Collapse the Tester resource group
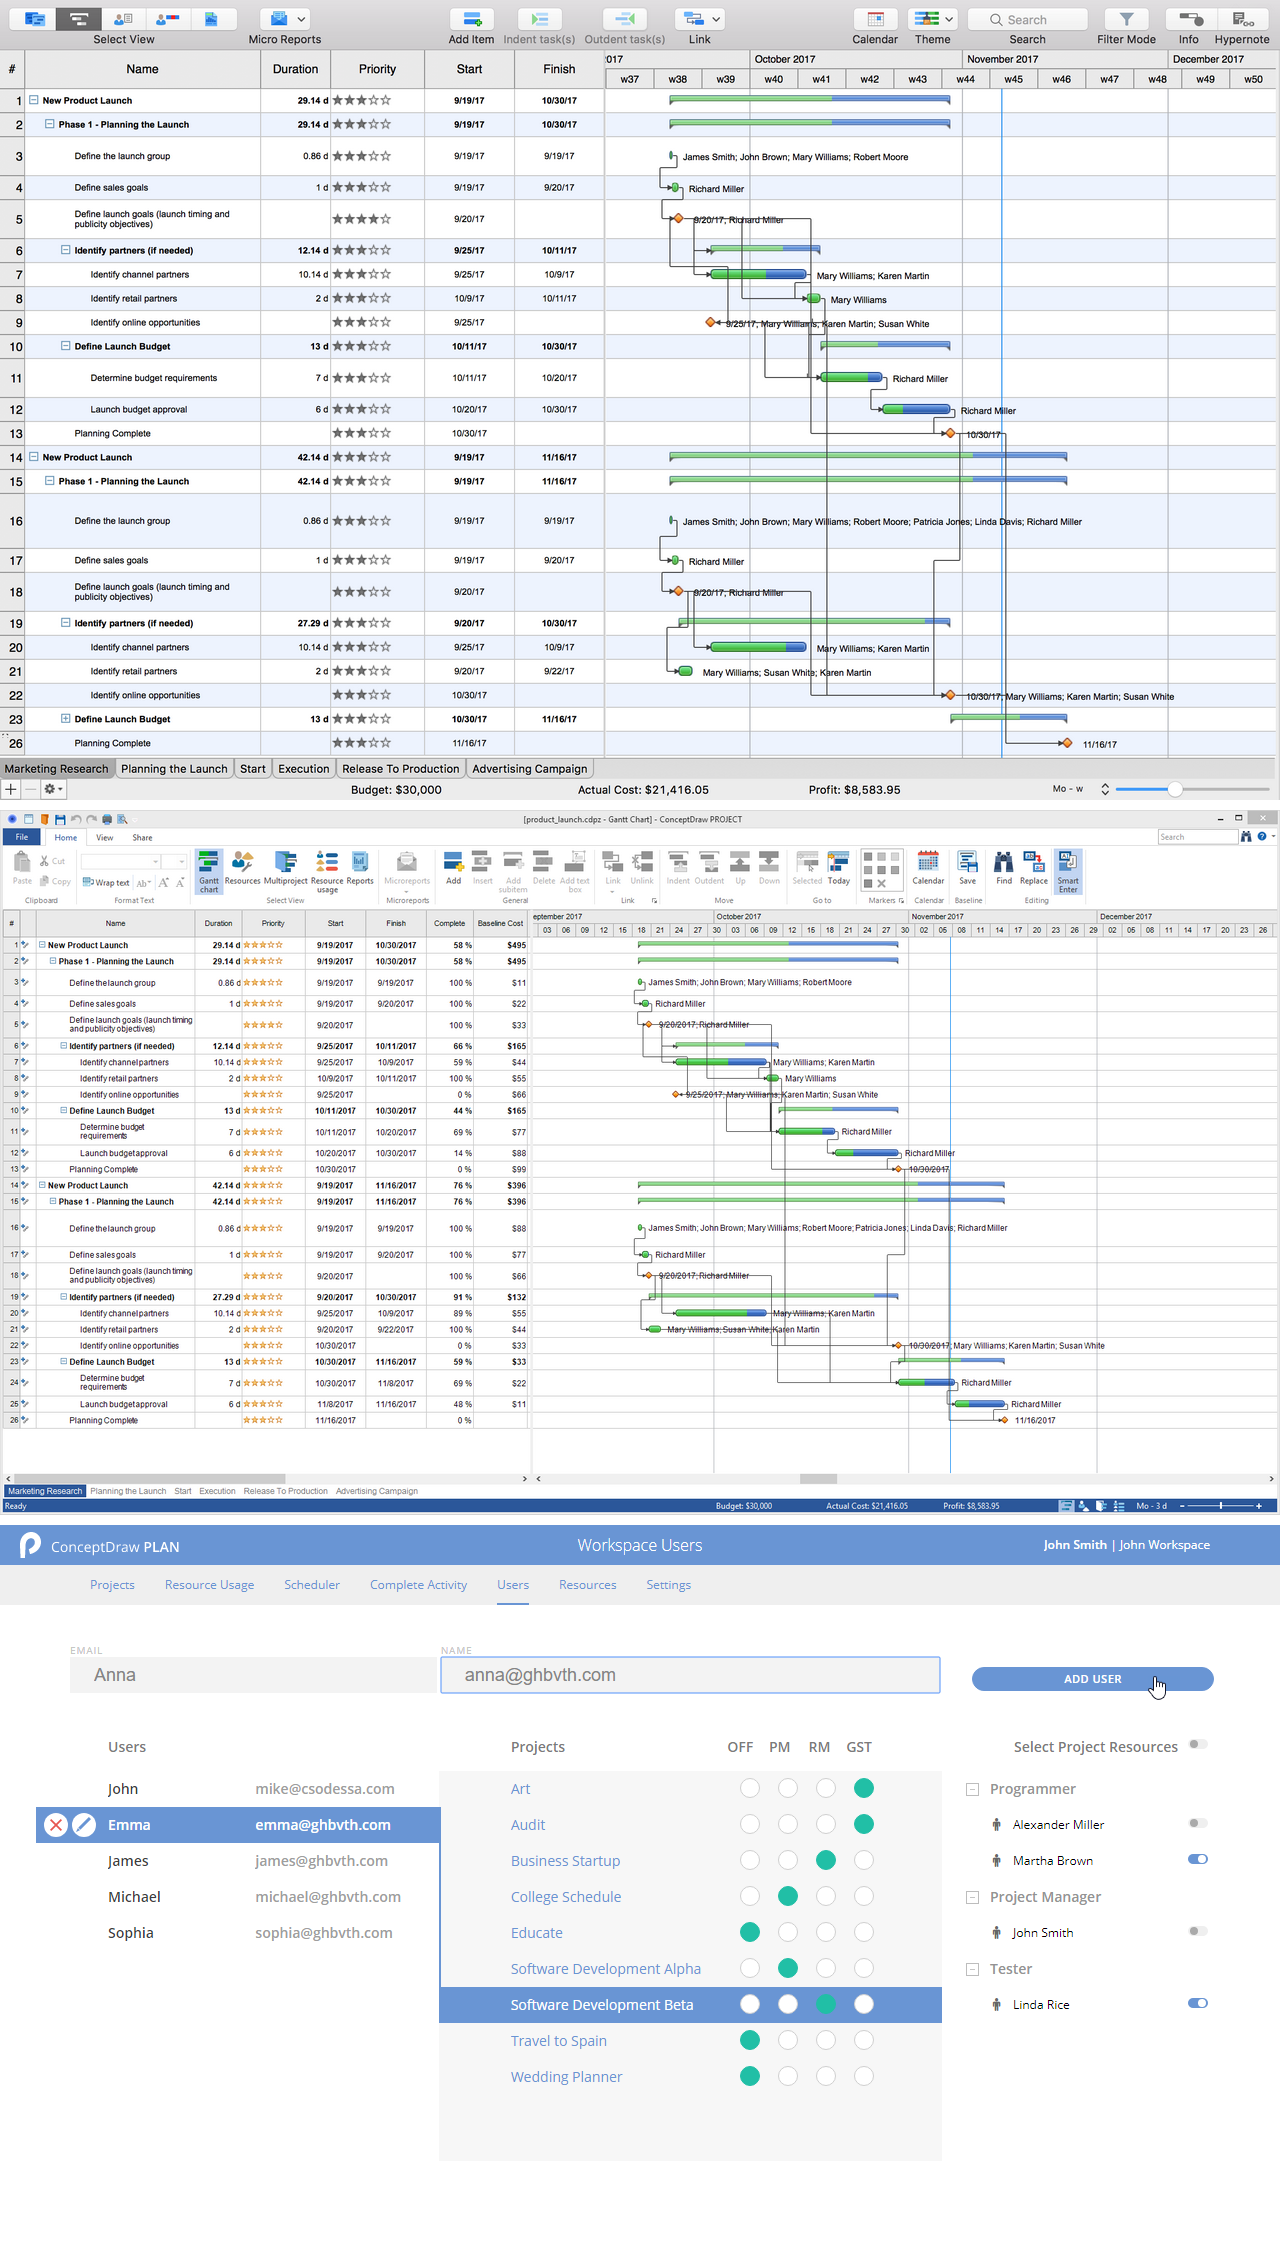Viewport: 1280px width, 2242px height. click(x=972, y=1969)
